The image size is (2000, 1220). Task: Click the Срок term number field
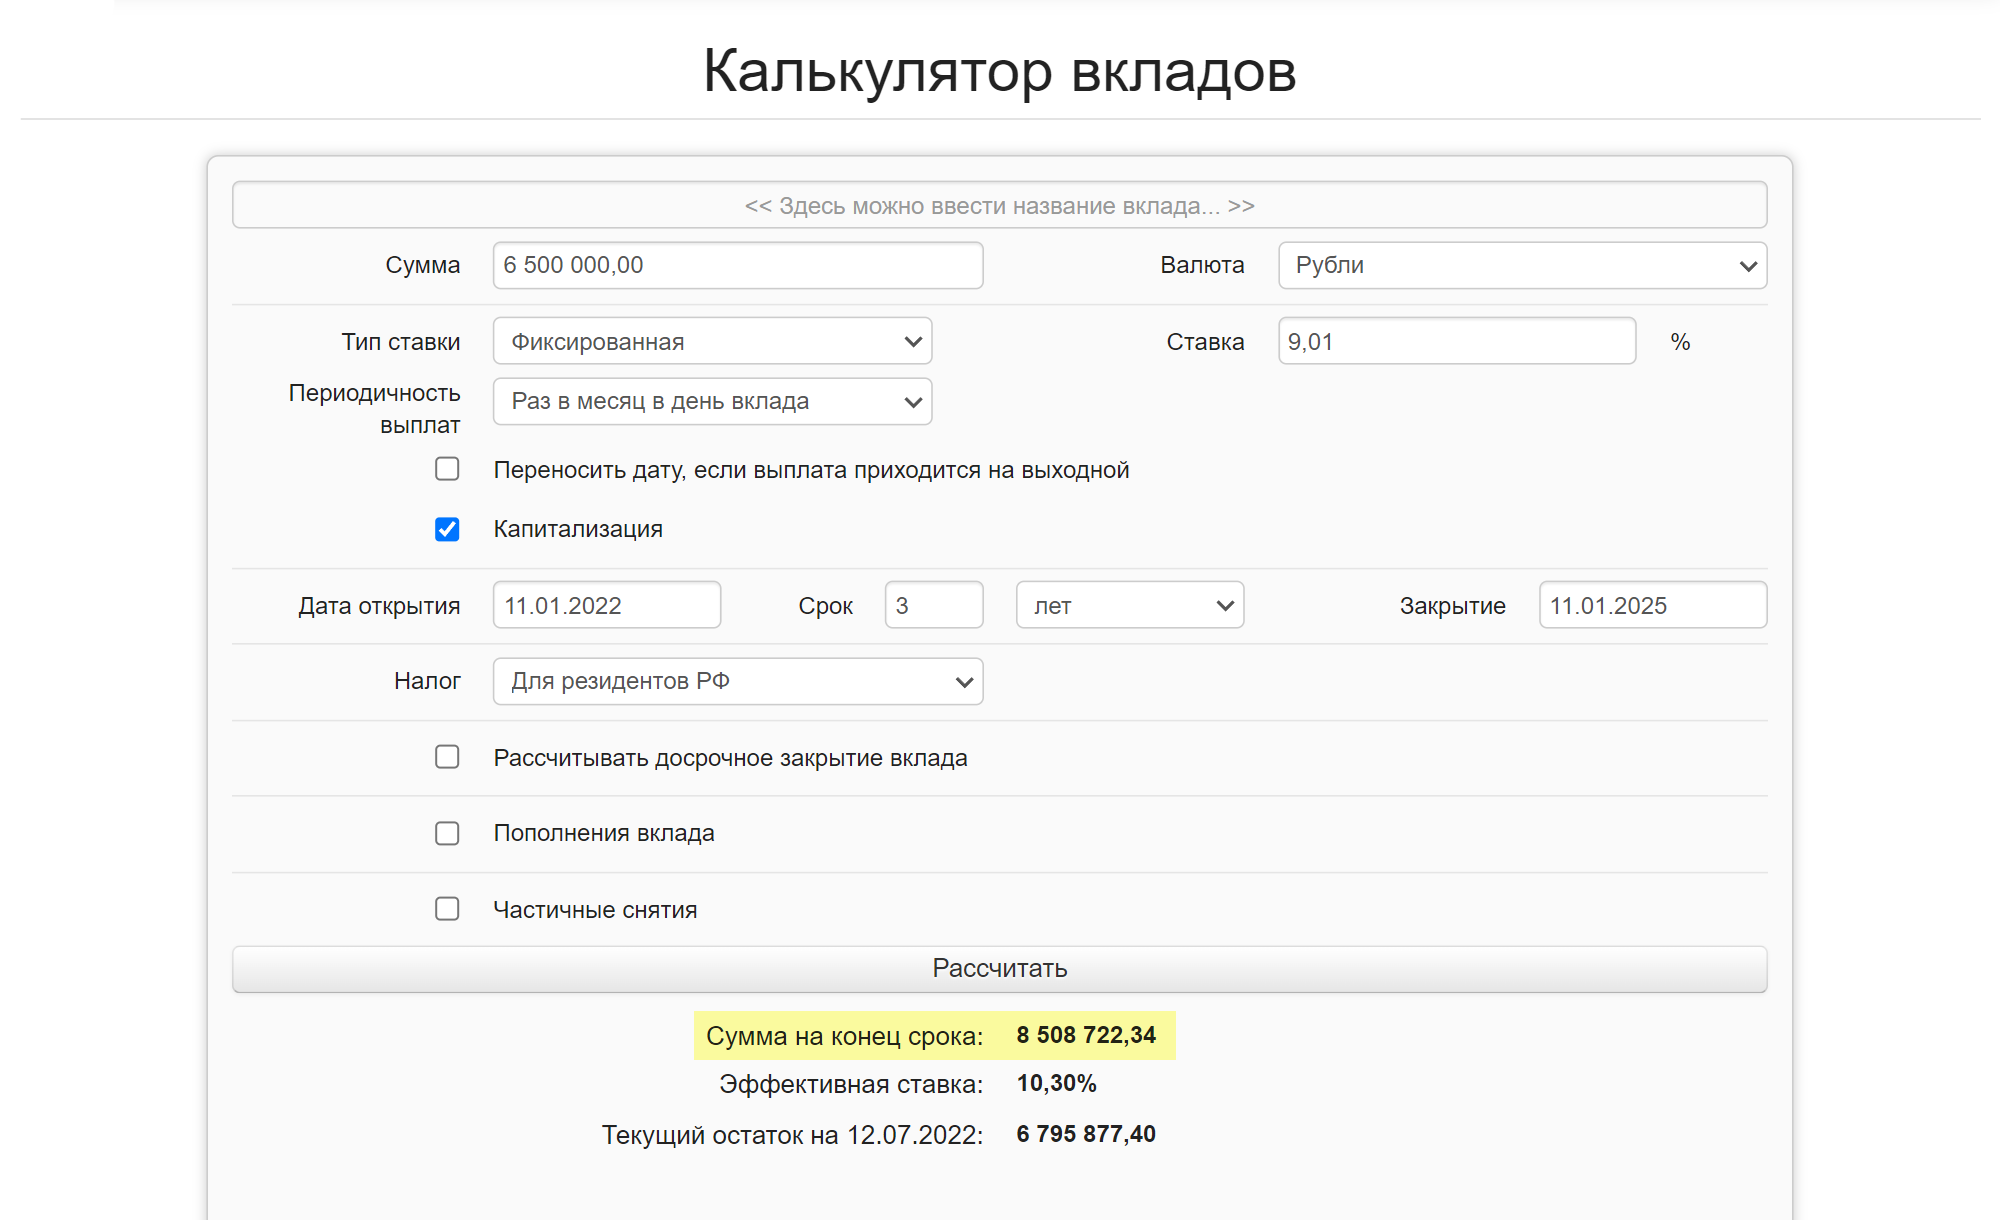pyautogui.click(x=934, y=605)
